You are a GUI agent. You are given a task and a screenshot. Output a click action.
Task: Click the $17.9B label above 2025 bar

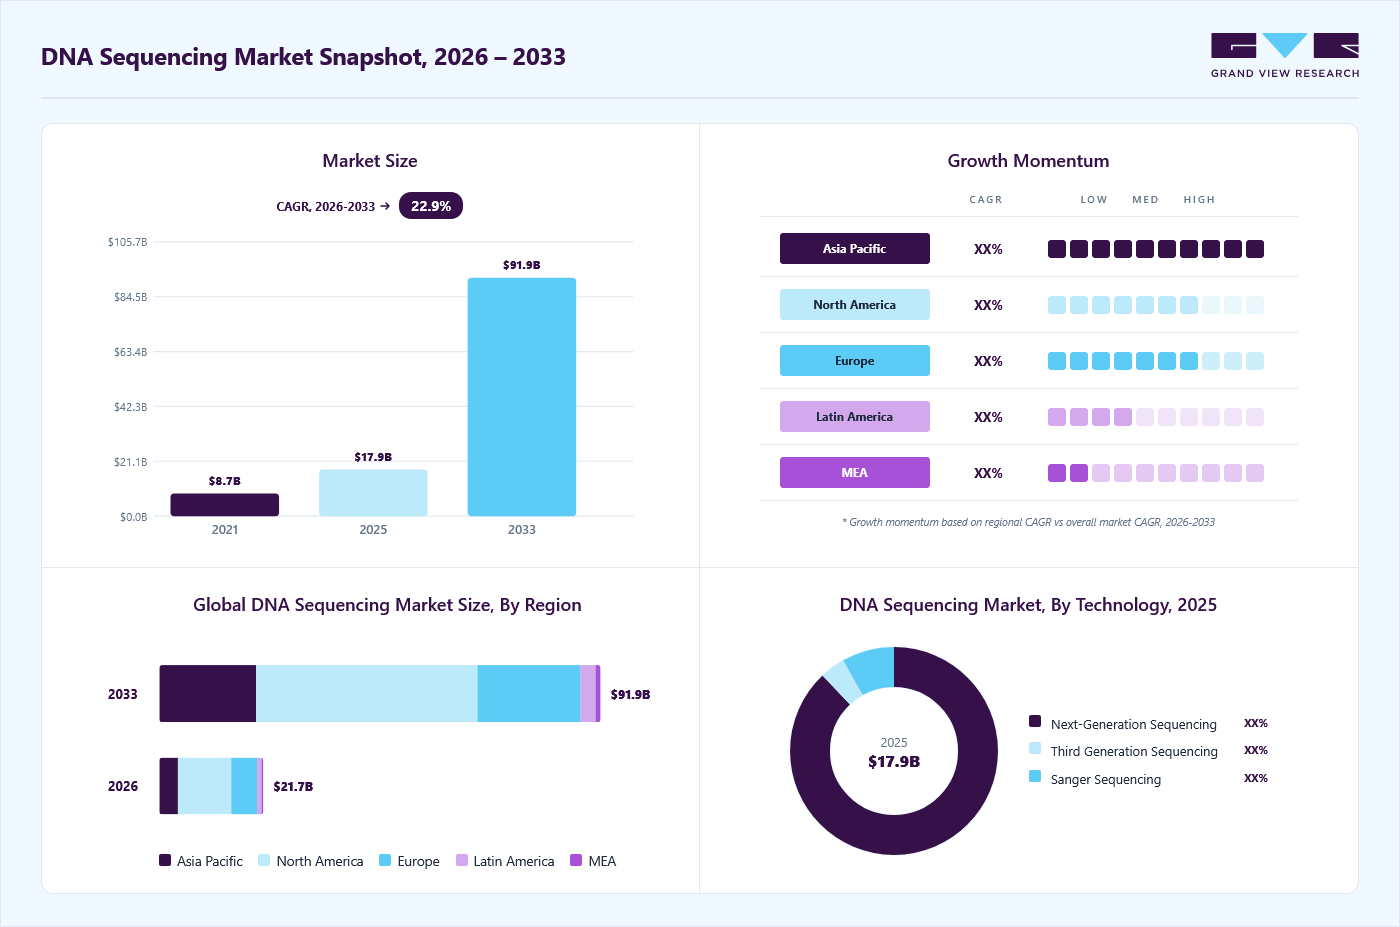point(373,457)
